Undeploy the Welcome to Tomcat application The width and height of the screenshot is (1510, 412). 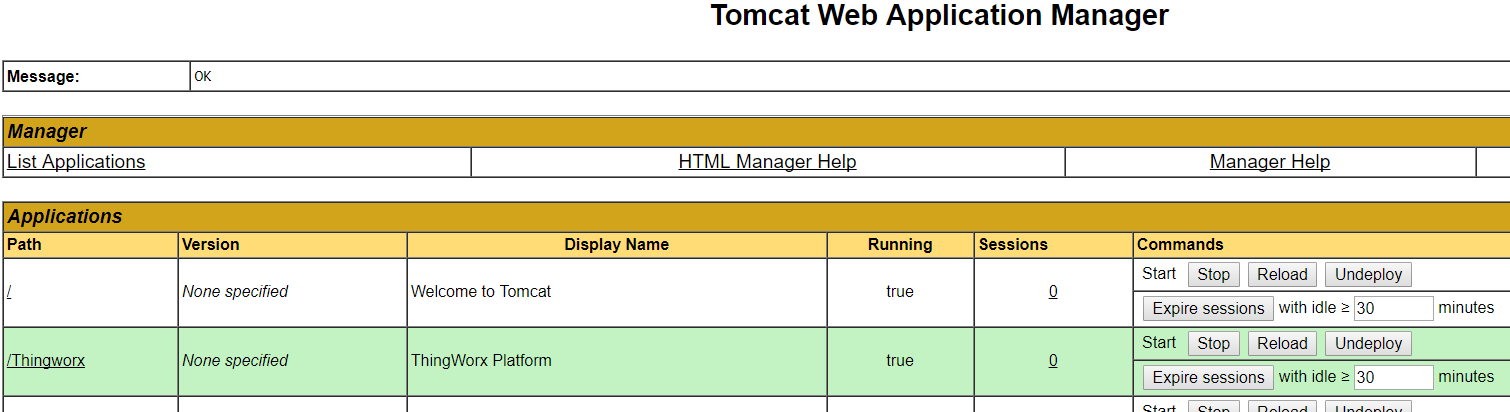click(1368, 274)
